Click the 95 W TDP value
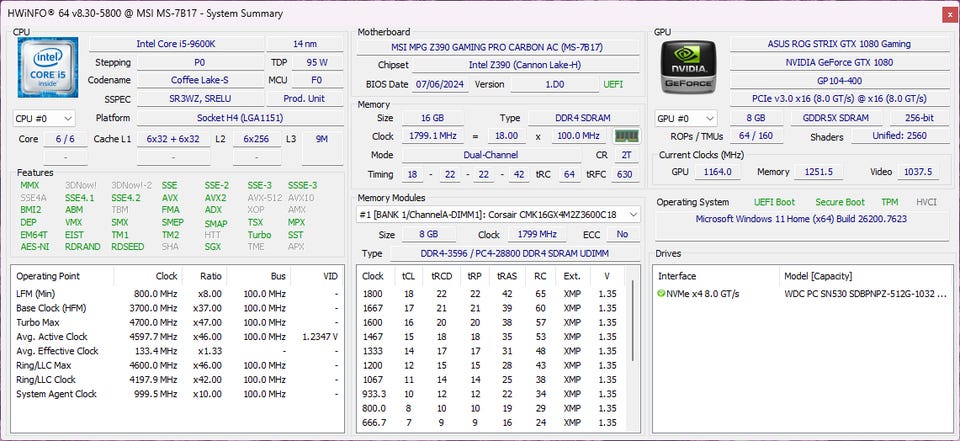Screen dimensions: 960x441 317,62
